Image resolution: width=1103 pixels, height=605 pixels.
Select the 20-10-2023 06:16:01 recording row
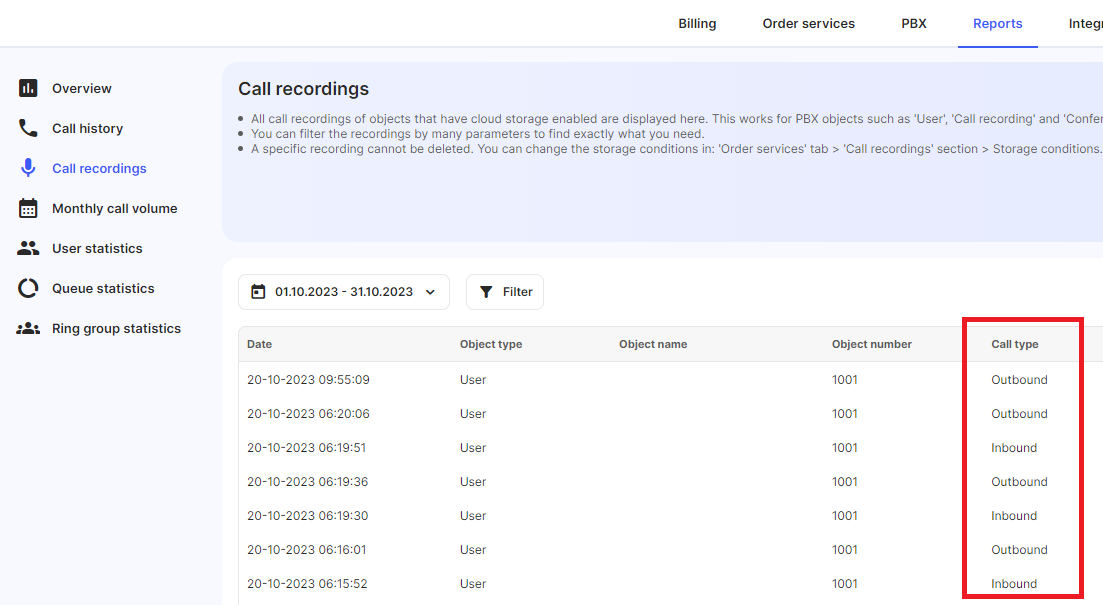(670, 549)
